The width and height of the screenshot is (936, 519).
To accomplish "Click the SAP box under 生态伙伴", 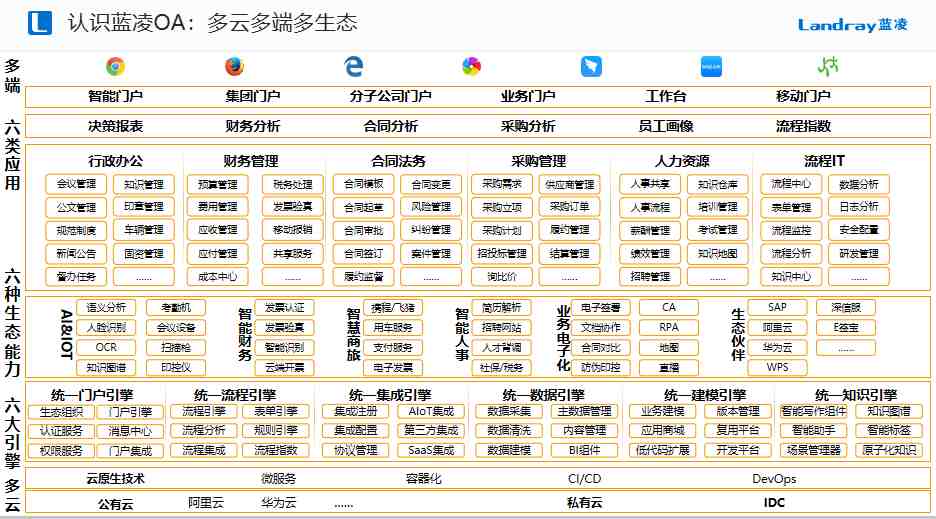I will (777, 307).
